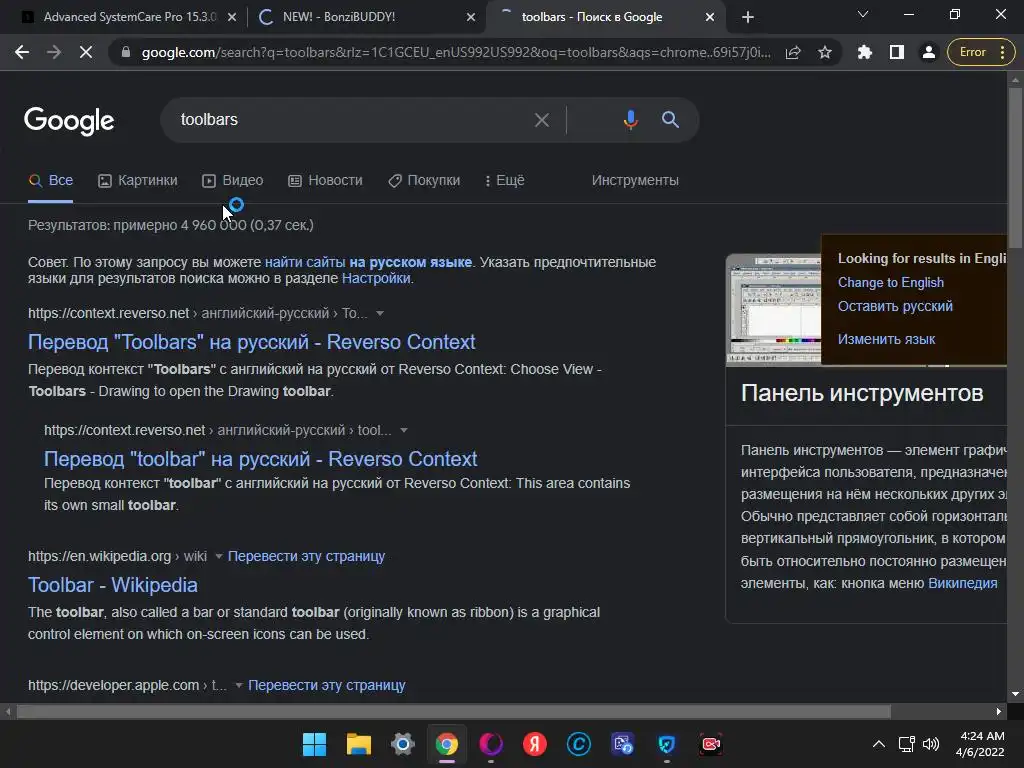Open the Википедия link in knowledge panel
Screen dimensions: 1024x768
(x=963, y=584)
